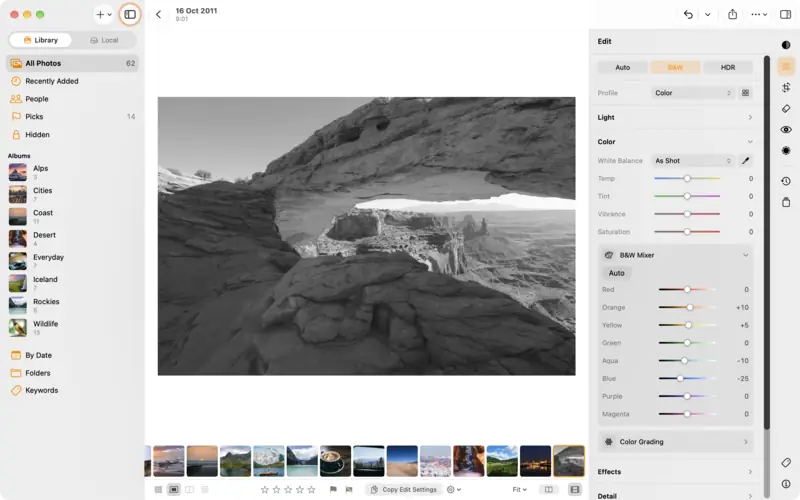Flag the photo as rejected
This screenshot has height=500, width=800.
(349, 490)
